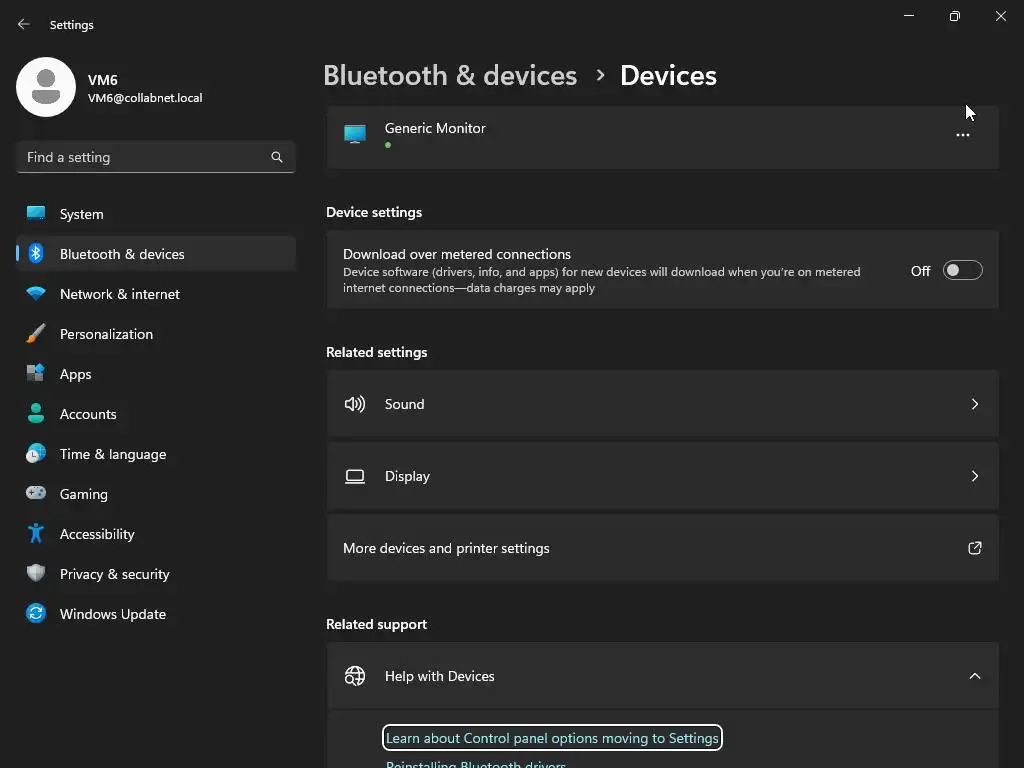Click the back arrow in Settings
This screenshot has width=1024, height=768.
tap(24, 24)
